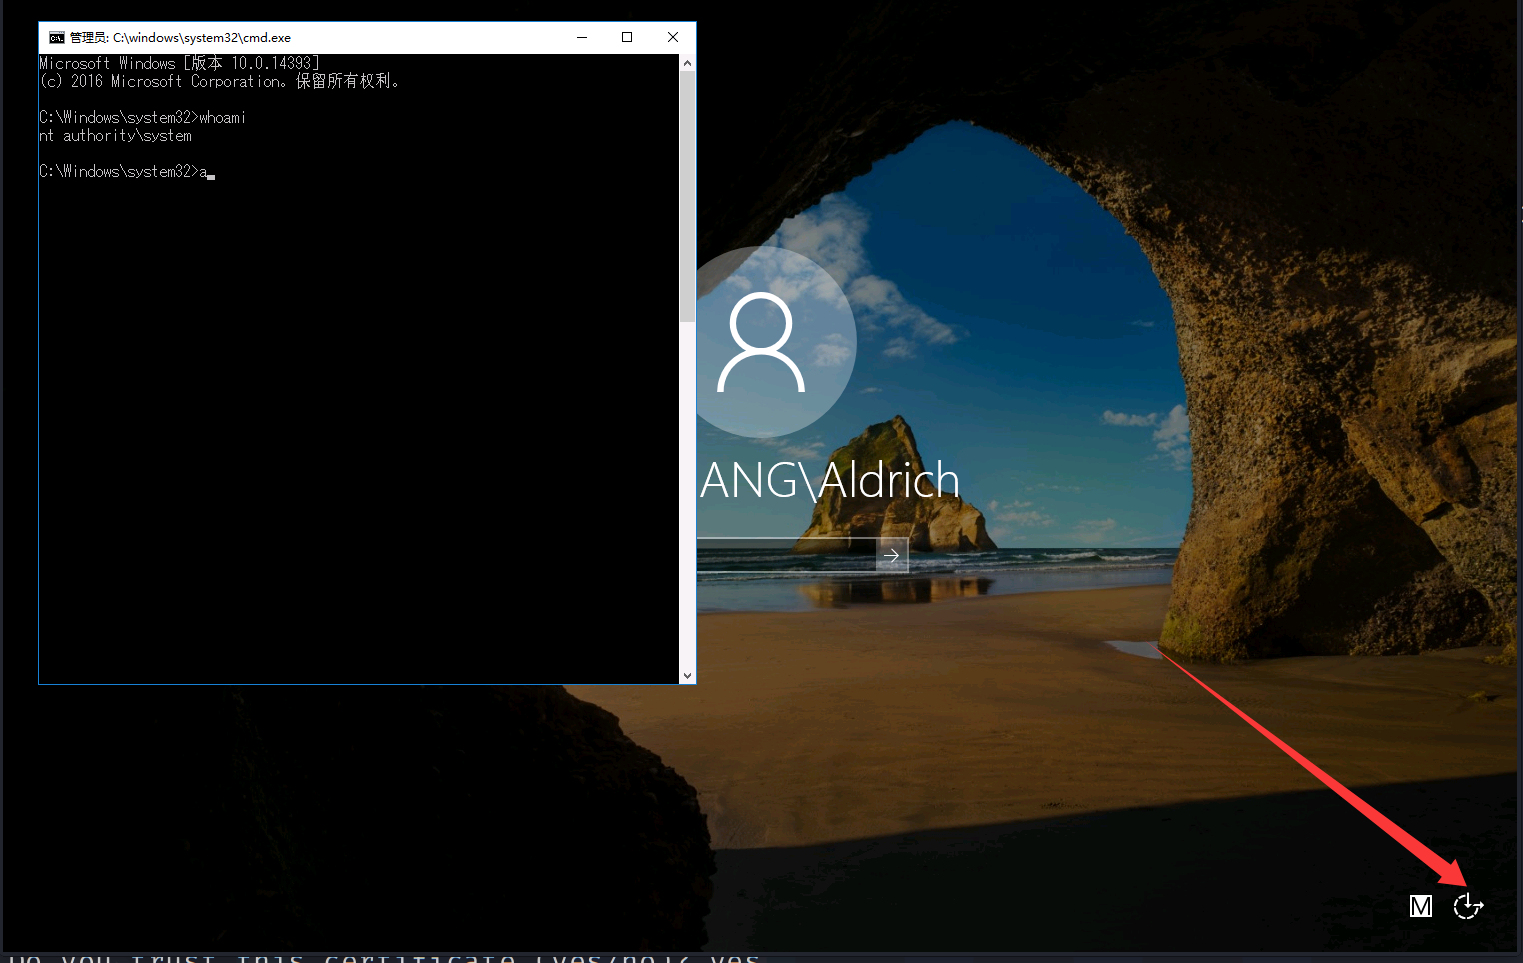This screenshot has width=1523, height=963.
Task: Submit password with the arrow button
Action: 891,555
